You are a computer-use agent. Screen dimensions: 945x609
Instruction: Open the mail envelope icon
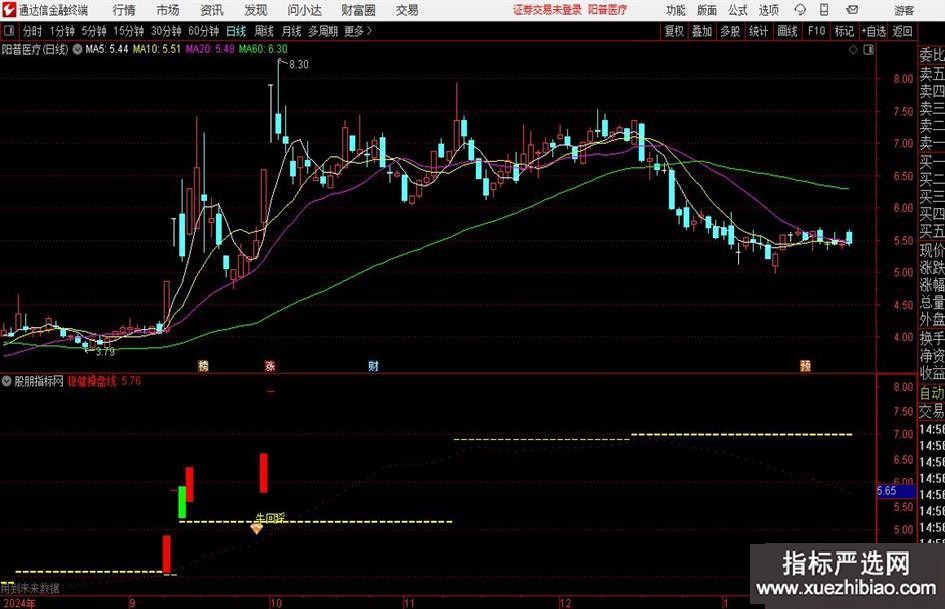point(852,10)
